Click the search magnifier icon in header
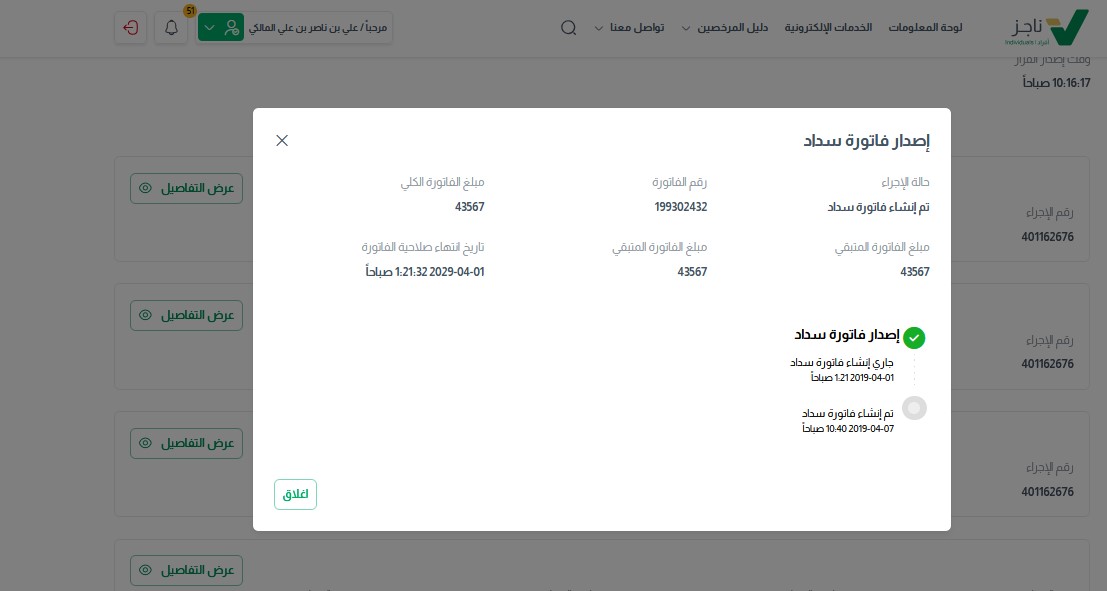The width and height of the screenshot is (1107, 591). pos(568,28)
